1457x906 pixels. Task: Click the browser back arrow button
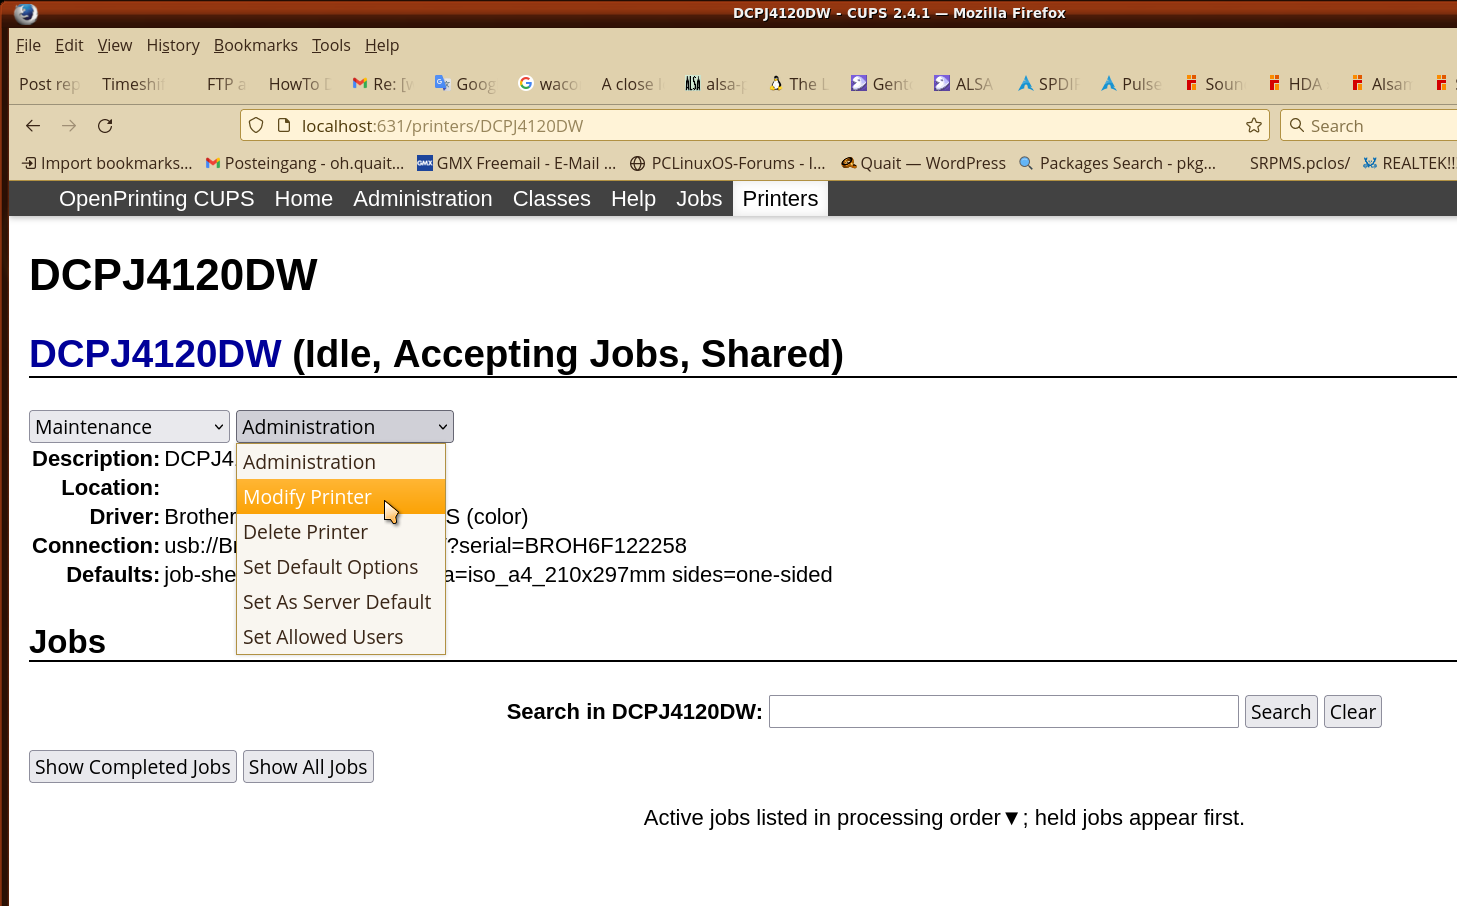point(33,126)
